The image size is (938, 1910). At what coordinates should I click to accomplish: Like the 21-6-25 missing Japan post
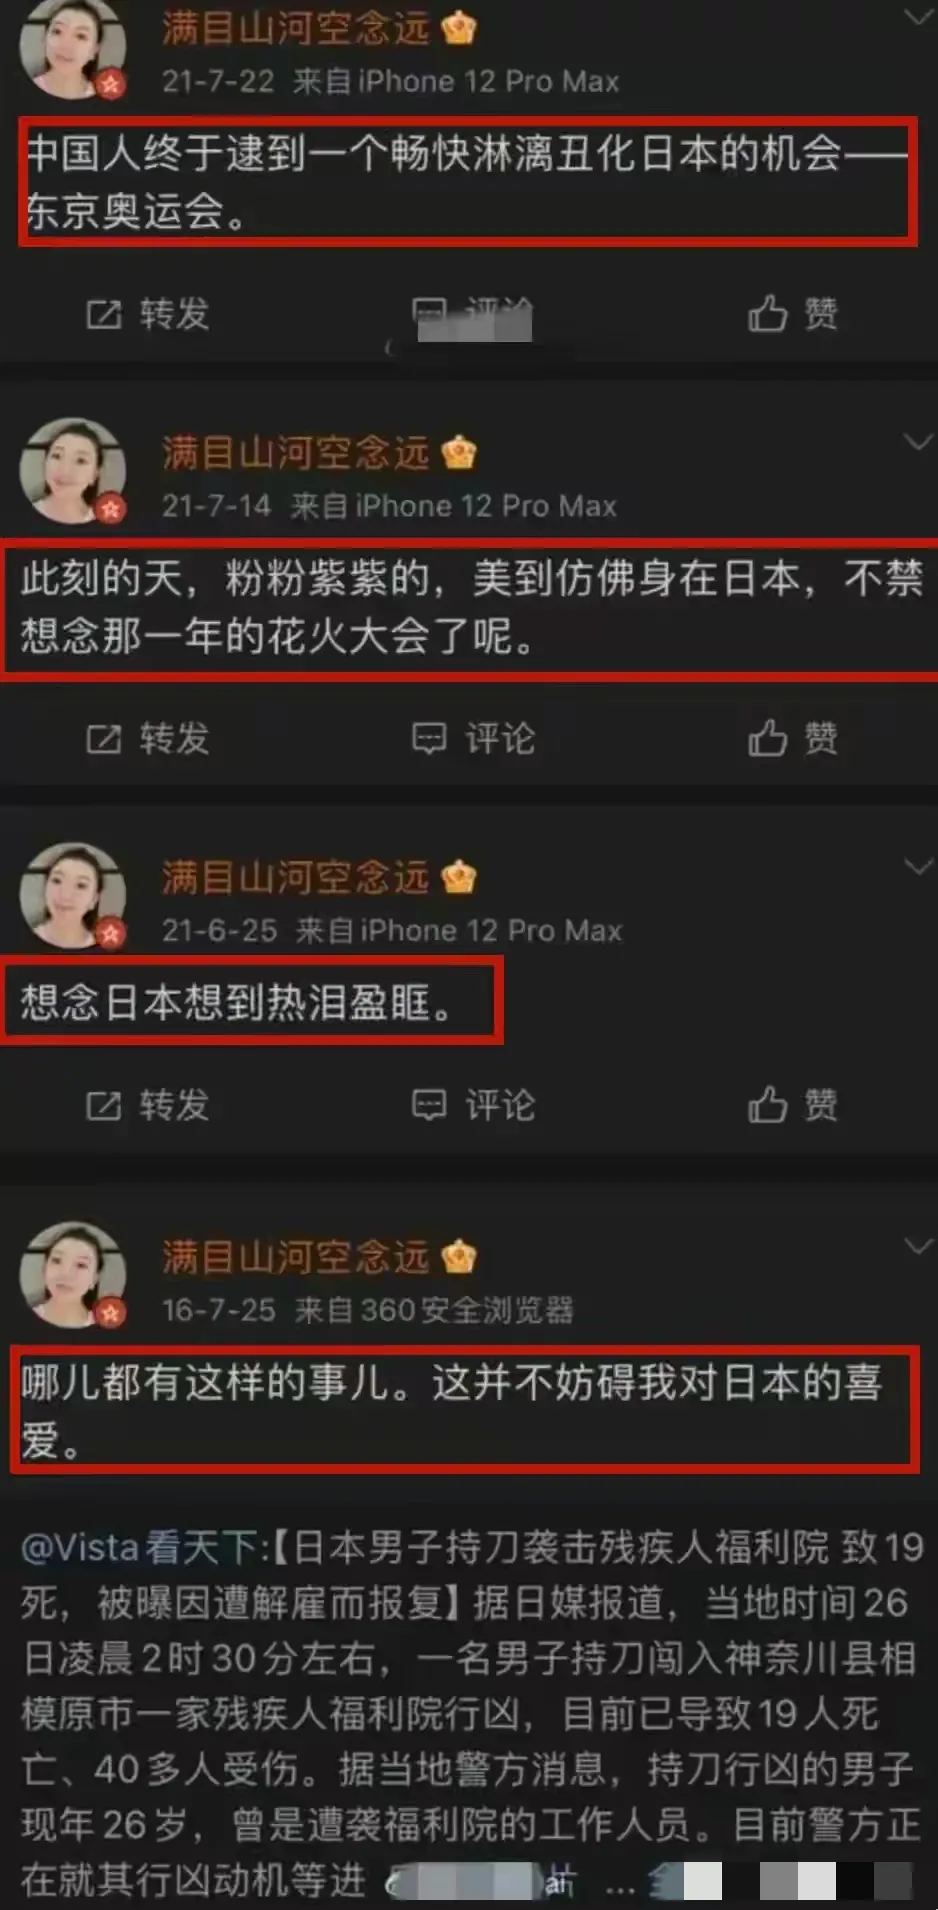click(x=793, y=1105)
